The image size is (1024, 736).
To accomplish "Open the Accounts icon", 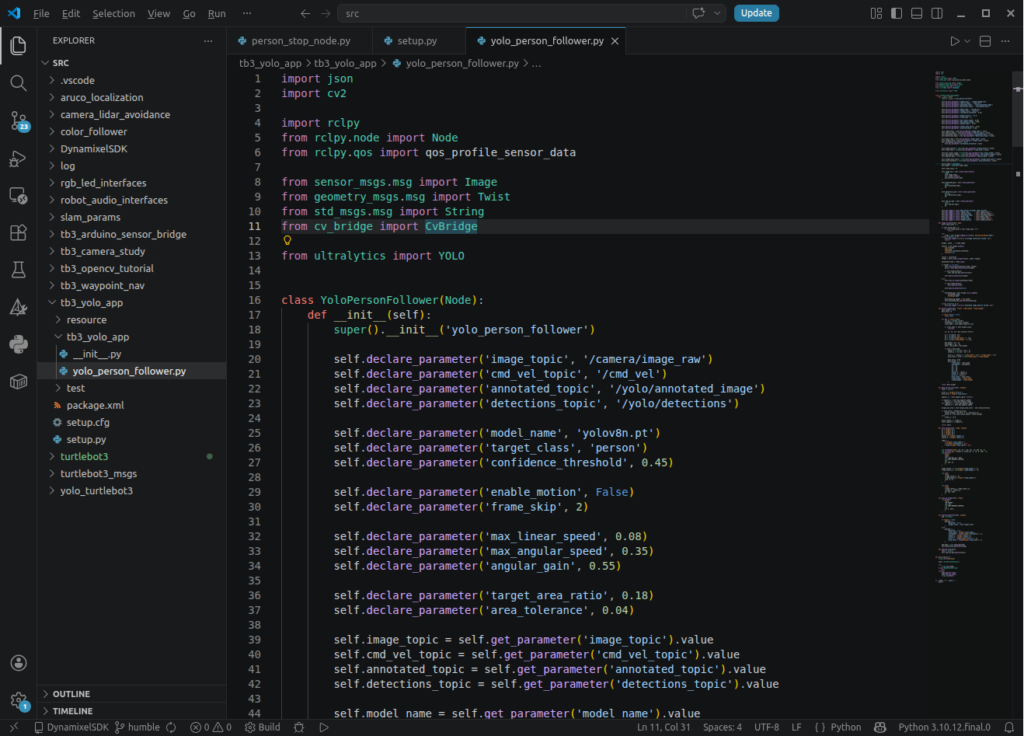I will tap(18, 663).
